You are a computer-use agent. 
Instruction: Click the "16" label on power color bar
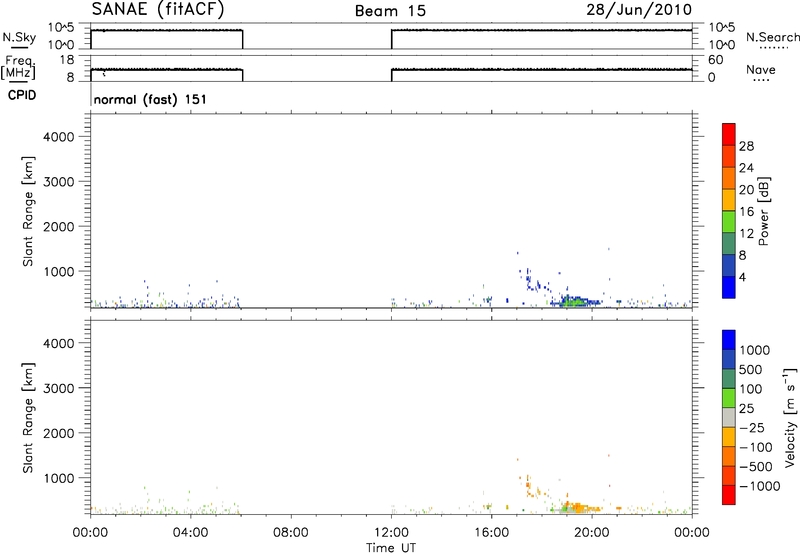click(x=746, y=212)
